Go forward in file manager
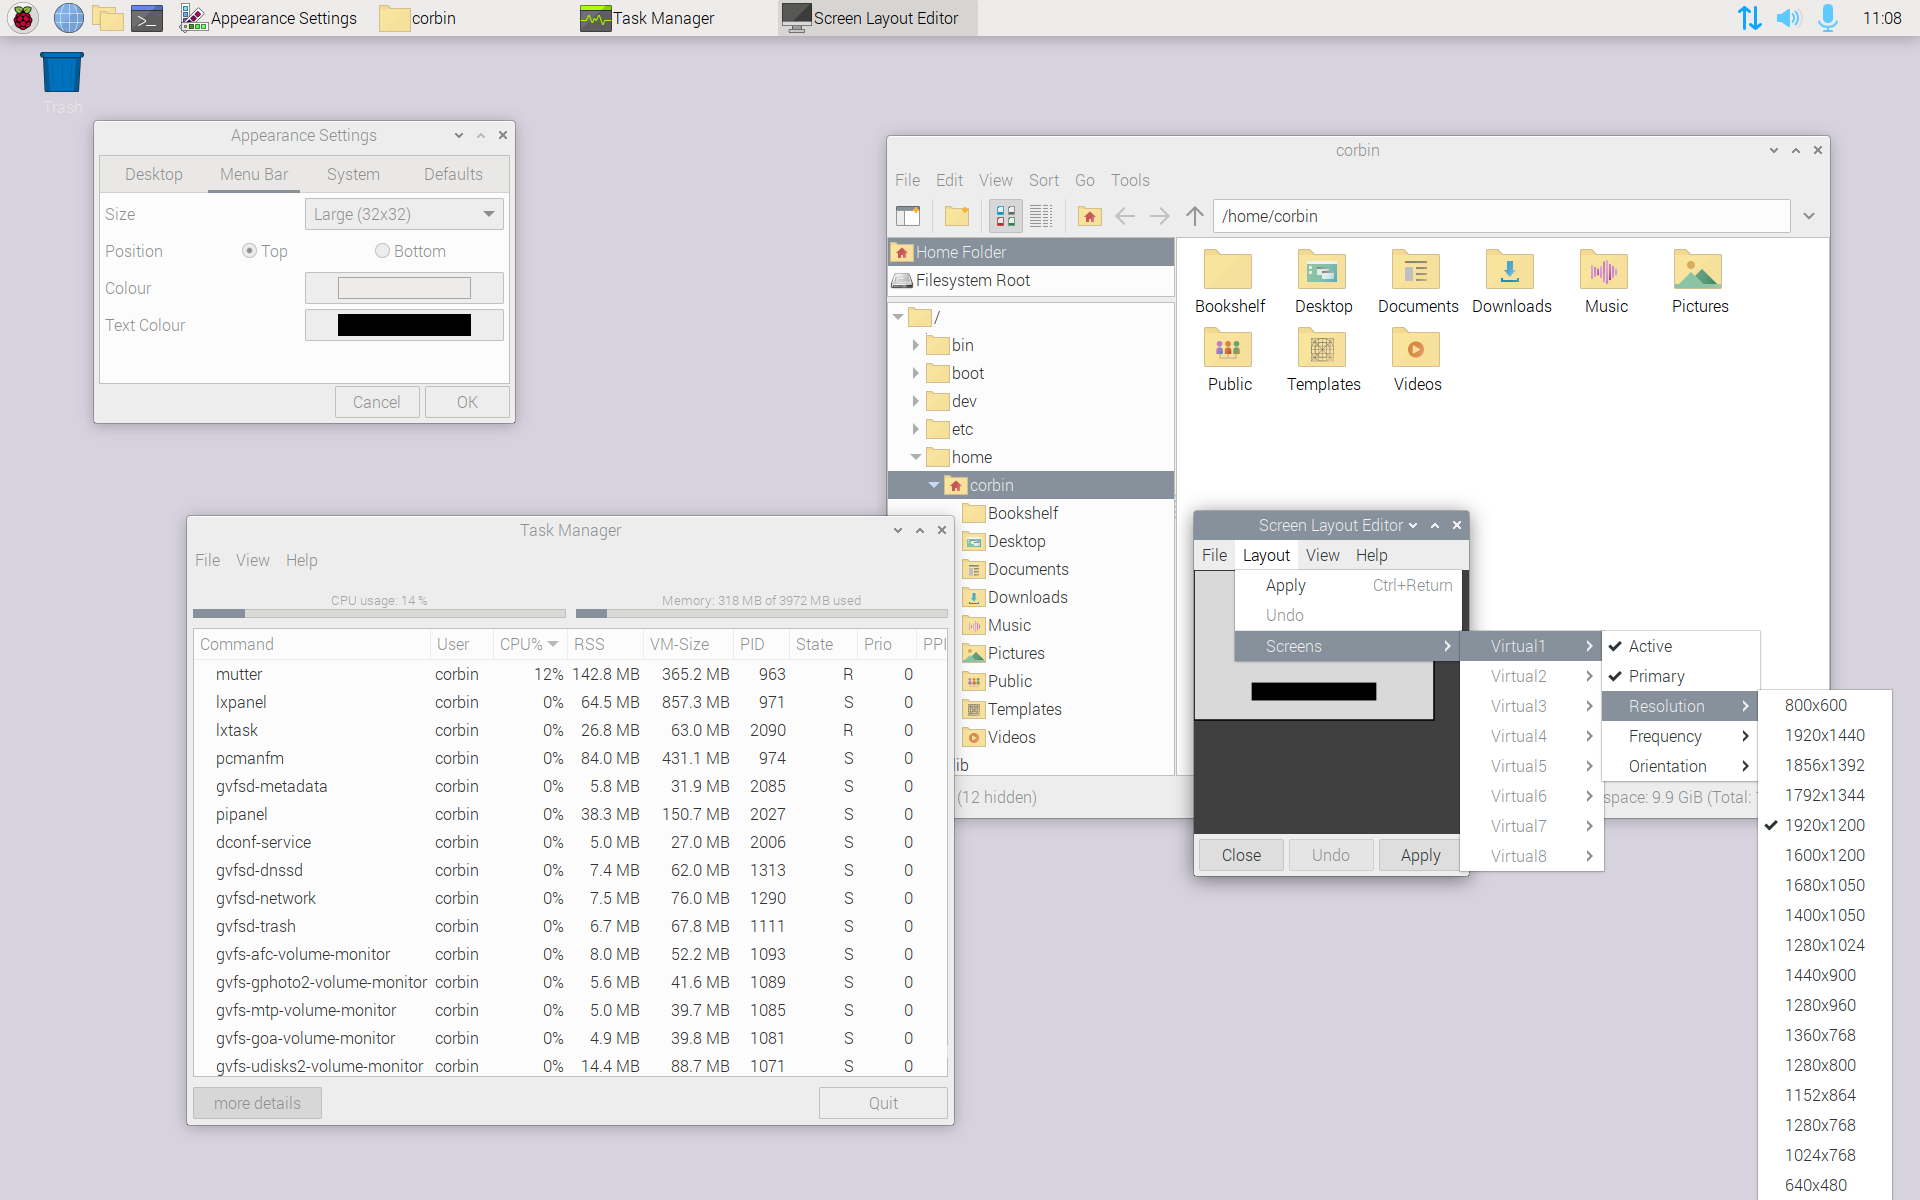The image size is (1920, 1200). pyautogui.click(x=1160, y=216)
